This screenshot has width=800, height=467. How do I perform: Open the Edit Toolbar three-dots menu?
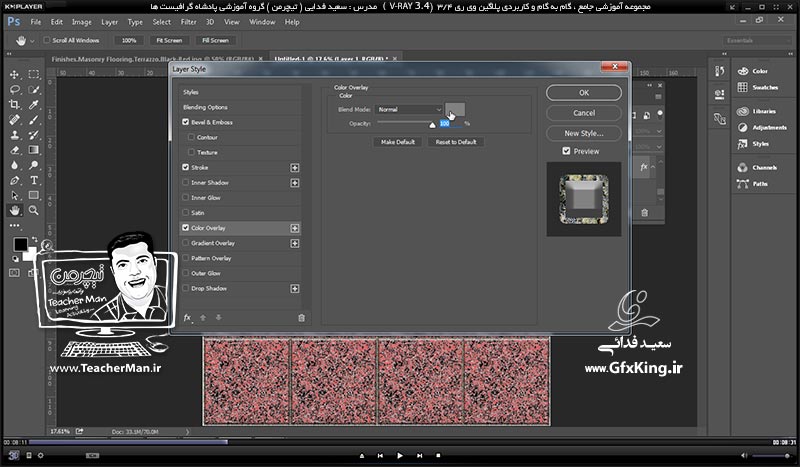14,225
